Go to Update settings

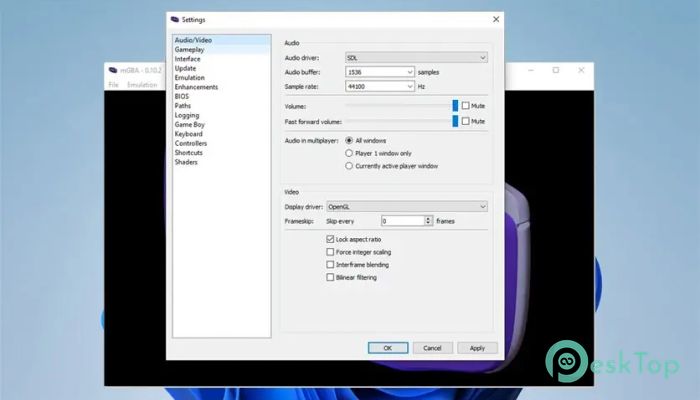[x=221, y=68]
